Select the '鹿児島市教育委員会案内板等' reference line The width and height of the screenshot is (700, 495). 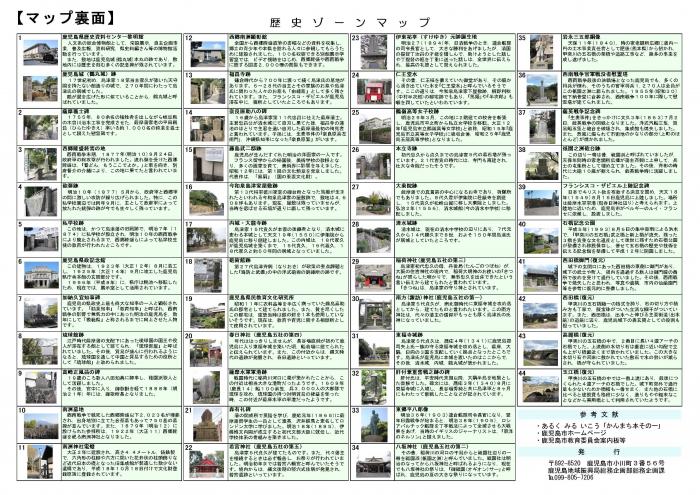[581, 440]
